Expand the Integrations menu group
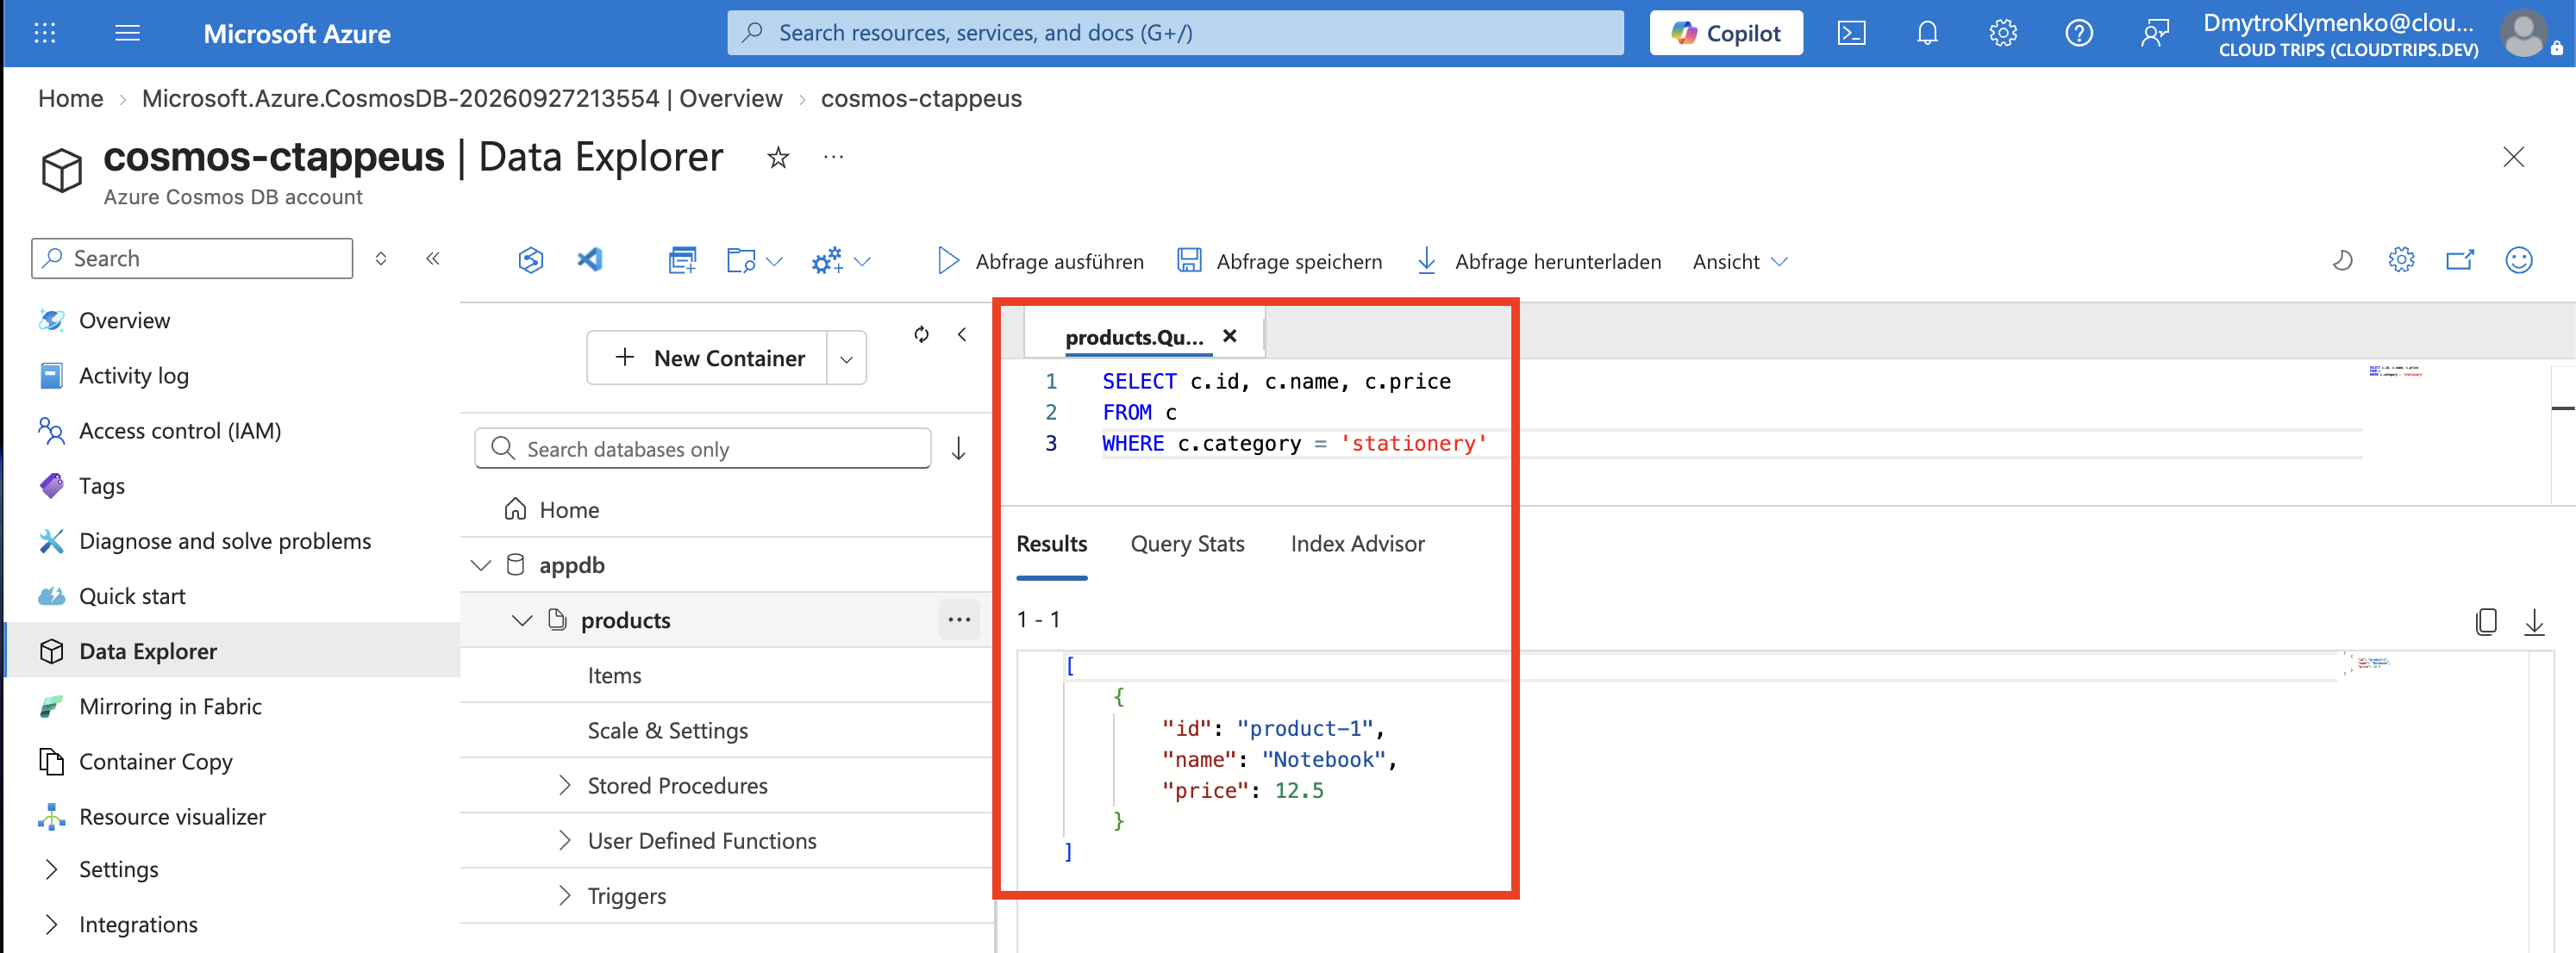2576x953 pixels. (51, 924)
